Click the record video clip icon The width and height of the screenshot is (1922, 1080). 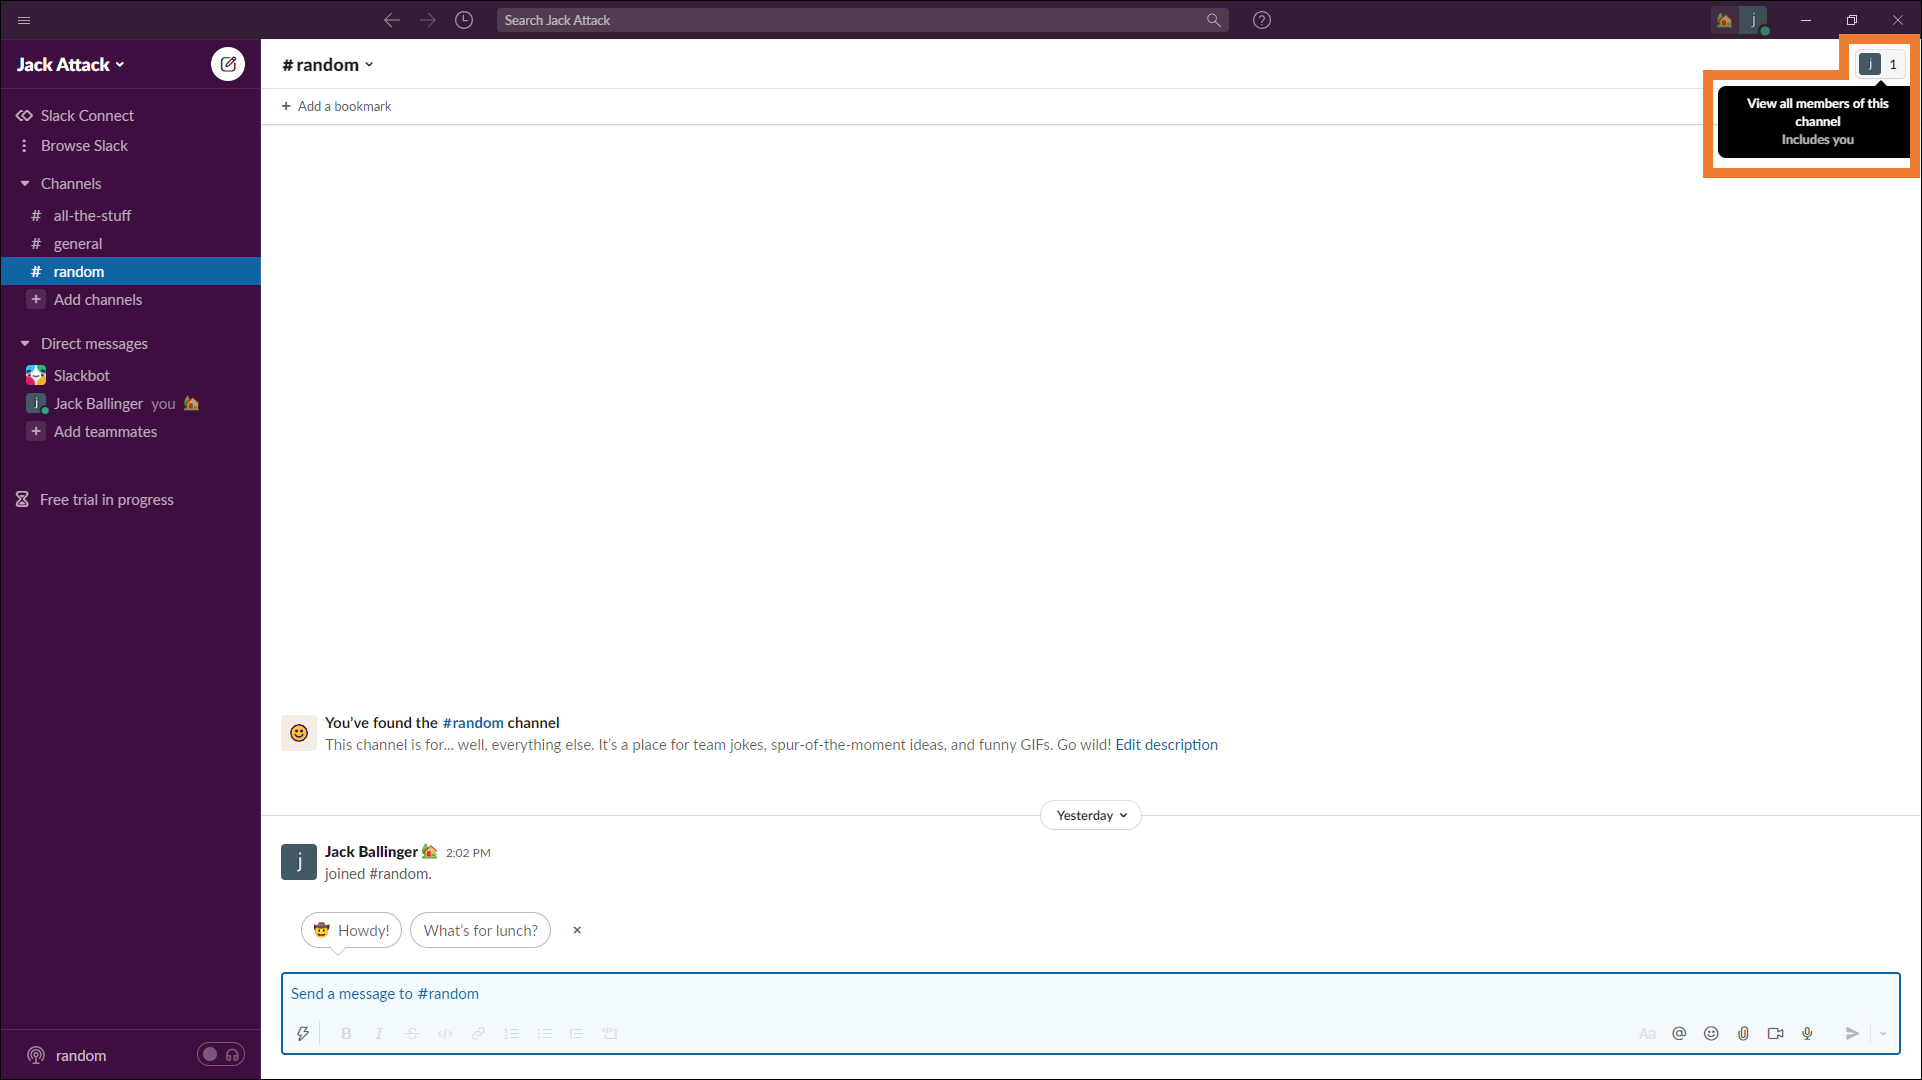click(x=1775, y=1034)
